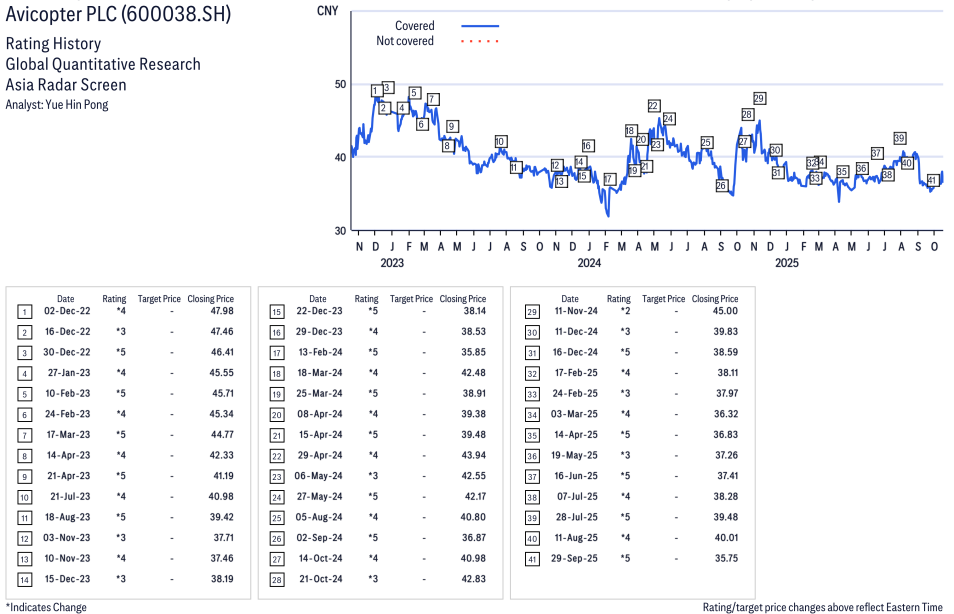Click numbered box 29 in the rating table
This screenshot has width=954, height=614.
click(530, 311)
